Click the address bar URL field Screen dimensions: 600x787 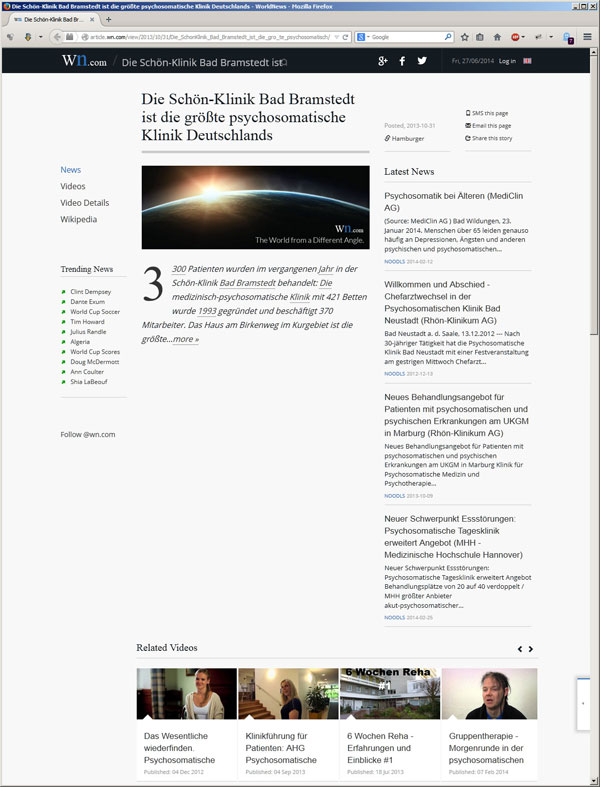click(x=210, y=37)
